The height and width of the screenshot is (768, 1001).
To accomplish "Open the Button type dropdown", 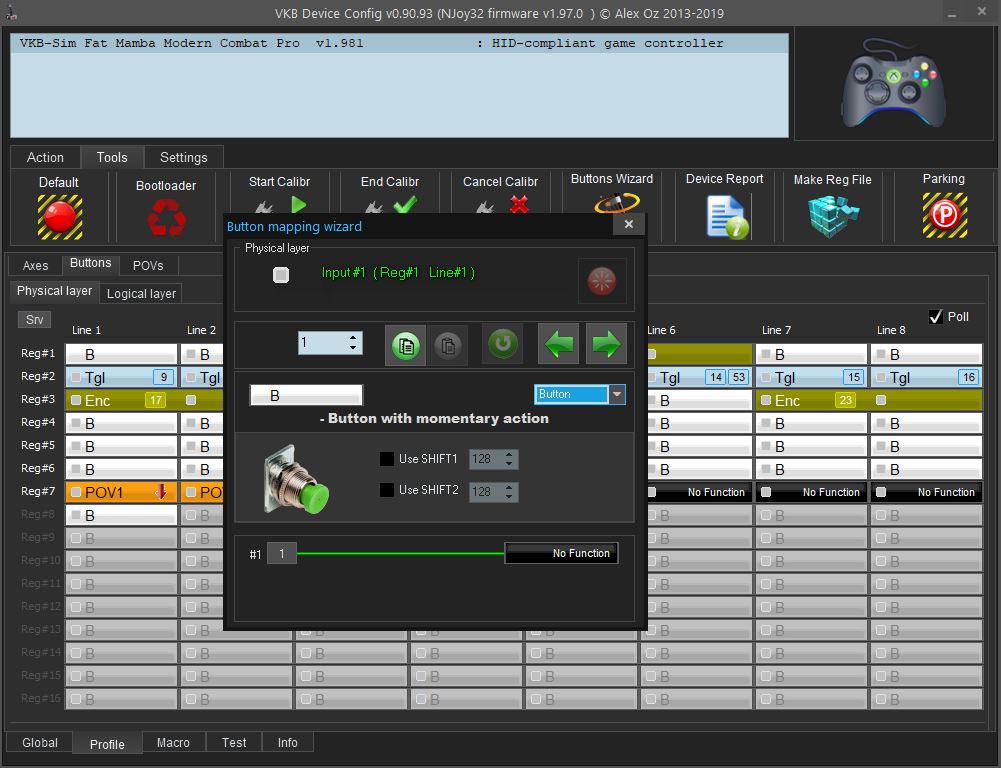I will pyautogui.click(x=580, y=395).
